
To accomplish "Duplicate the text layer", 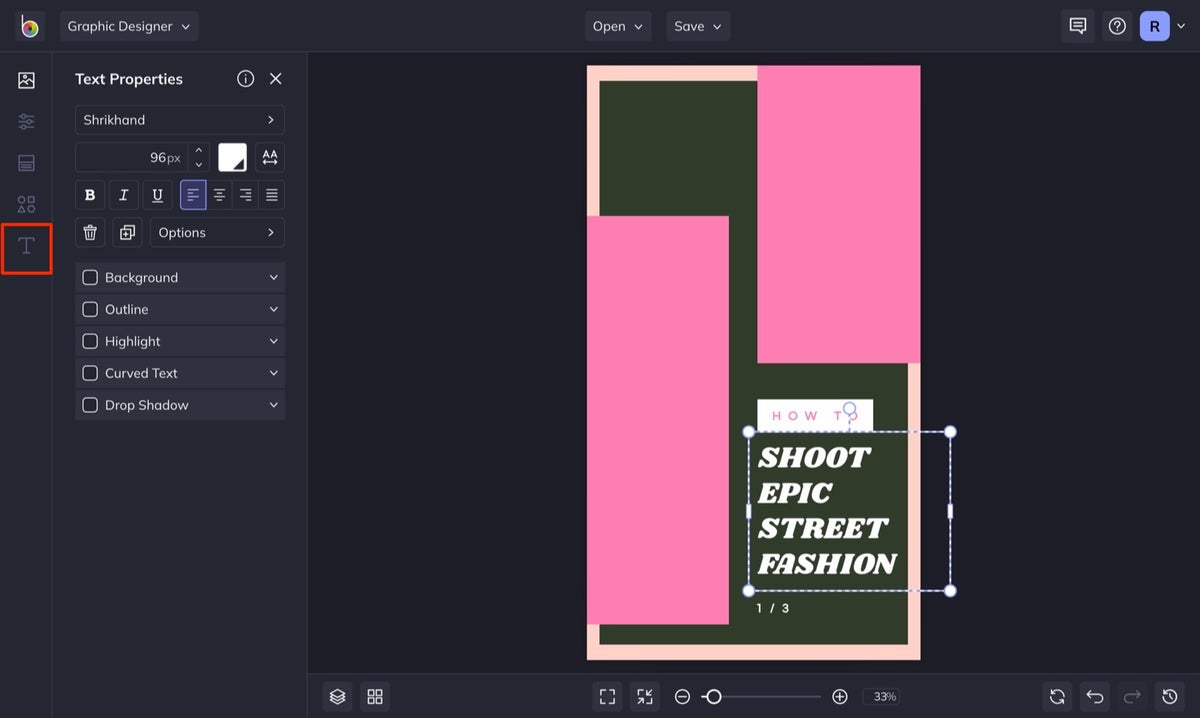I will pyautogui.click(x=126, y=231).
